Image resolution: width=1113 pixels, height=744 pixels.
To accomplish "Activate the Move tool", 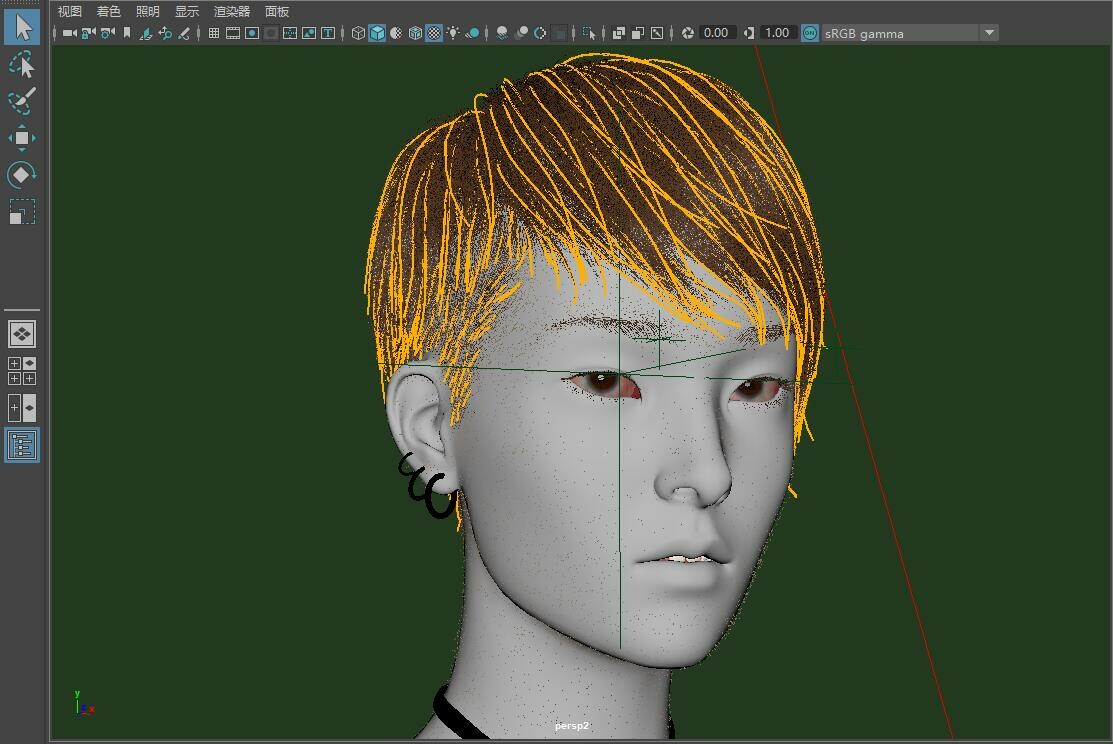I will [22, 138].
